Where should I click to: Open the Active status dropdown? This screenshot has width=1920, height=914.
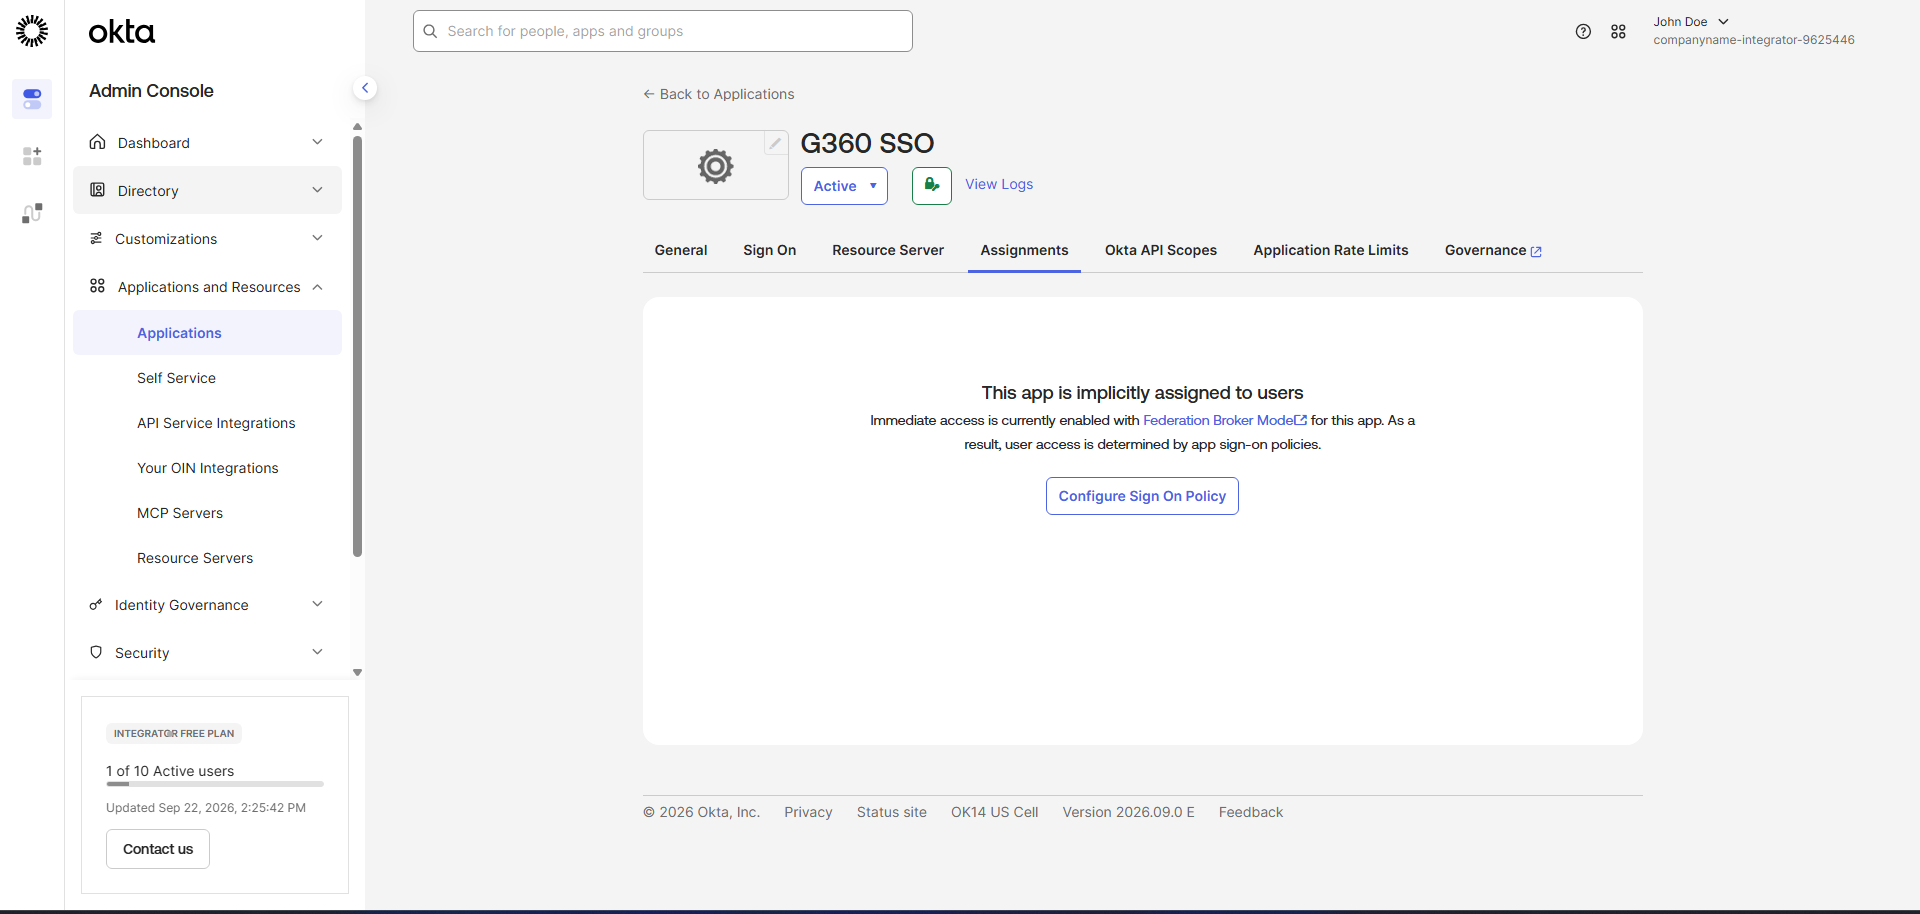pos(844,186)
